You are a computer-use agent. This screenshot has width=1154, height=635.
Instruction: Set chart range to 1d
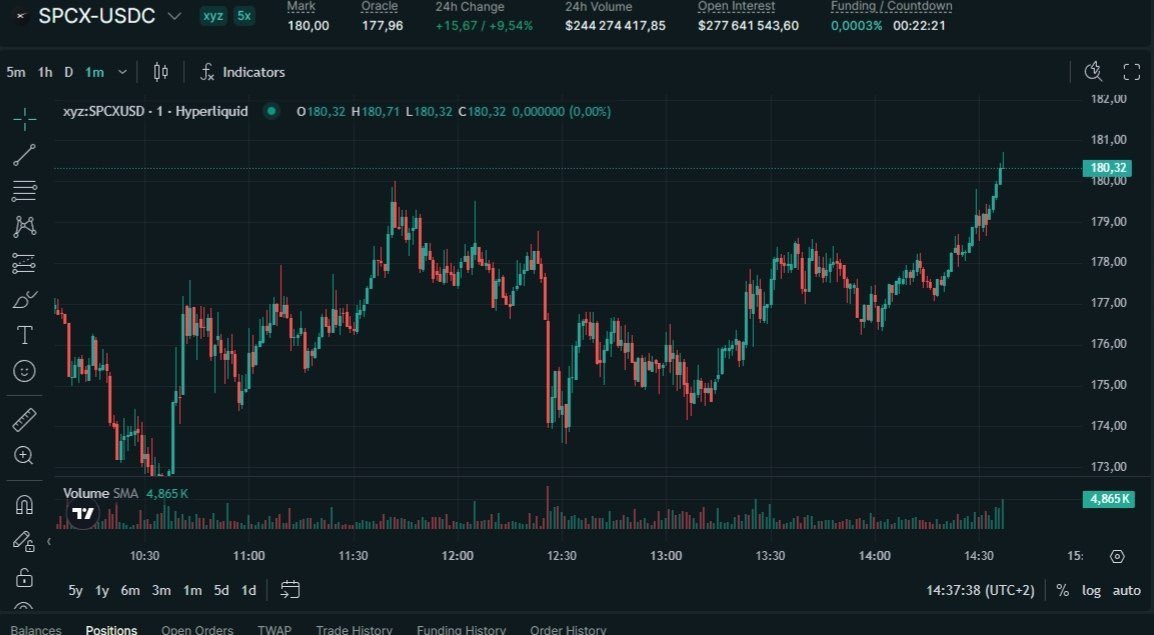tap(249, 590)
